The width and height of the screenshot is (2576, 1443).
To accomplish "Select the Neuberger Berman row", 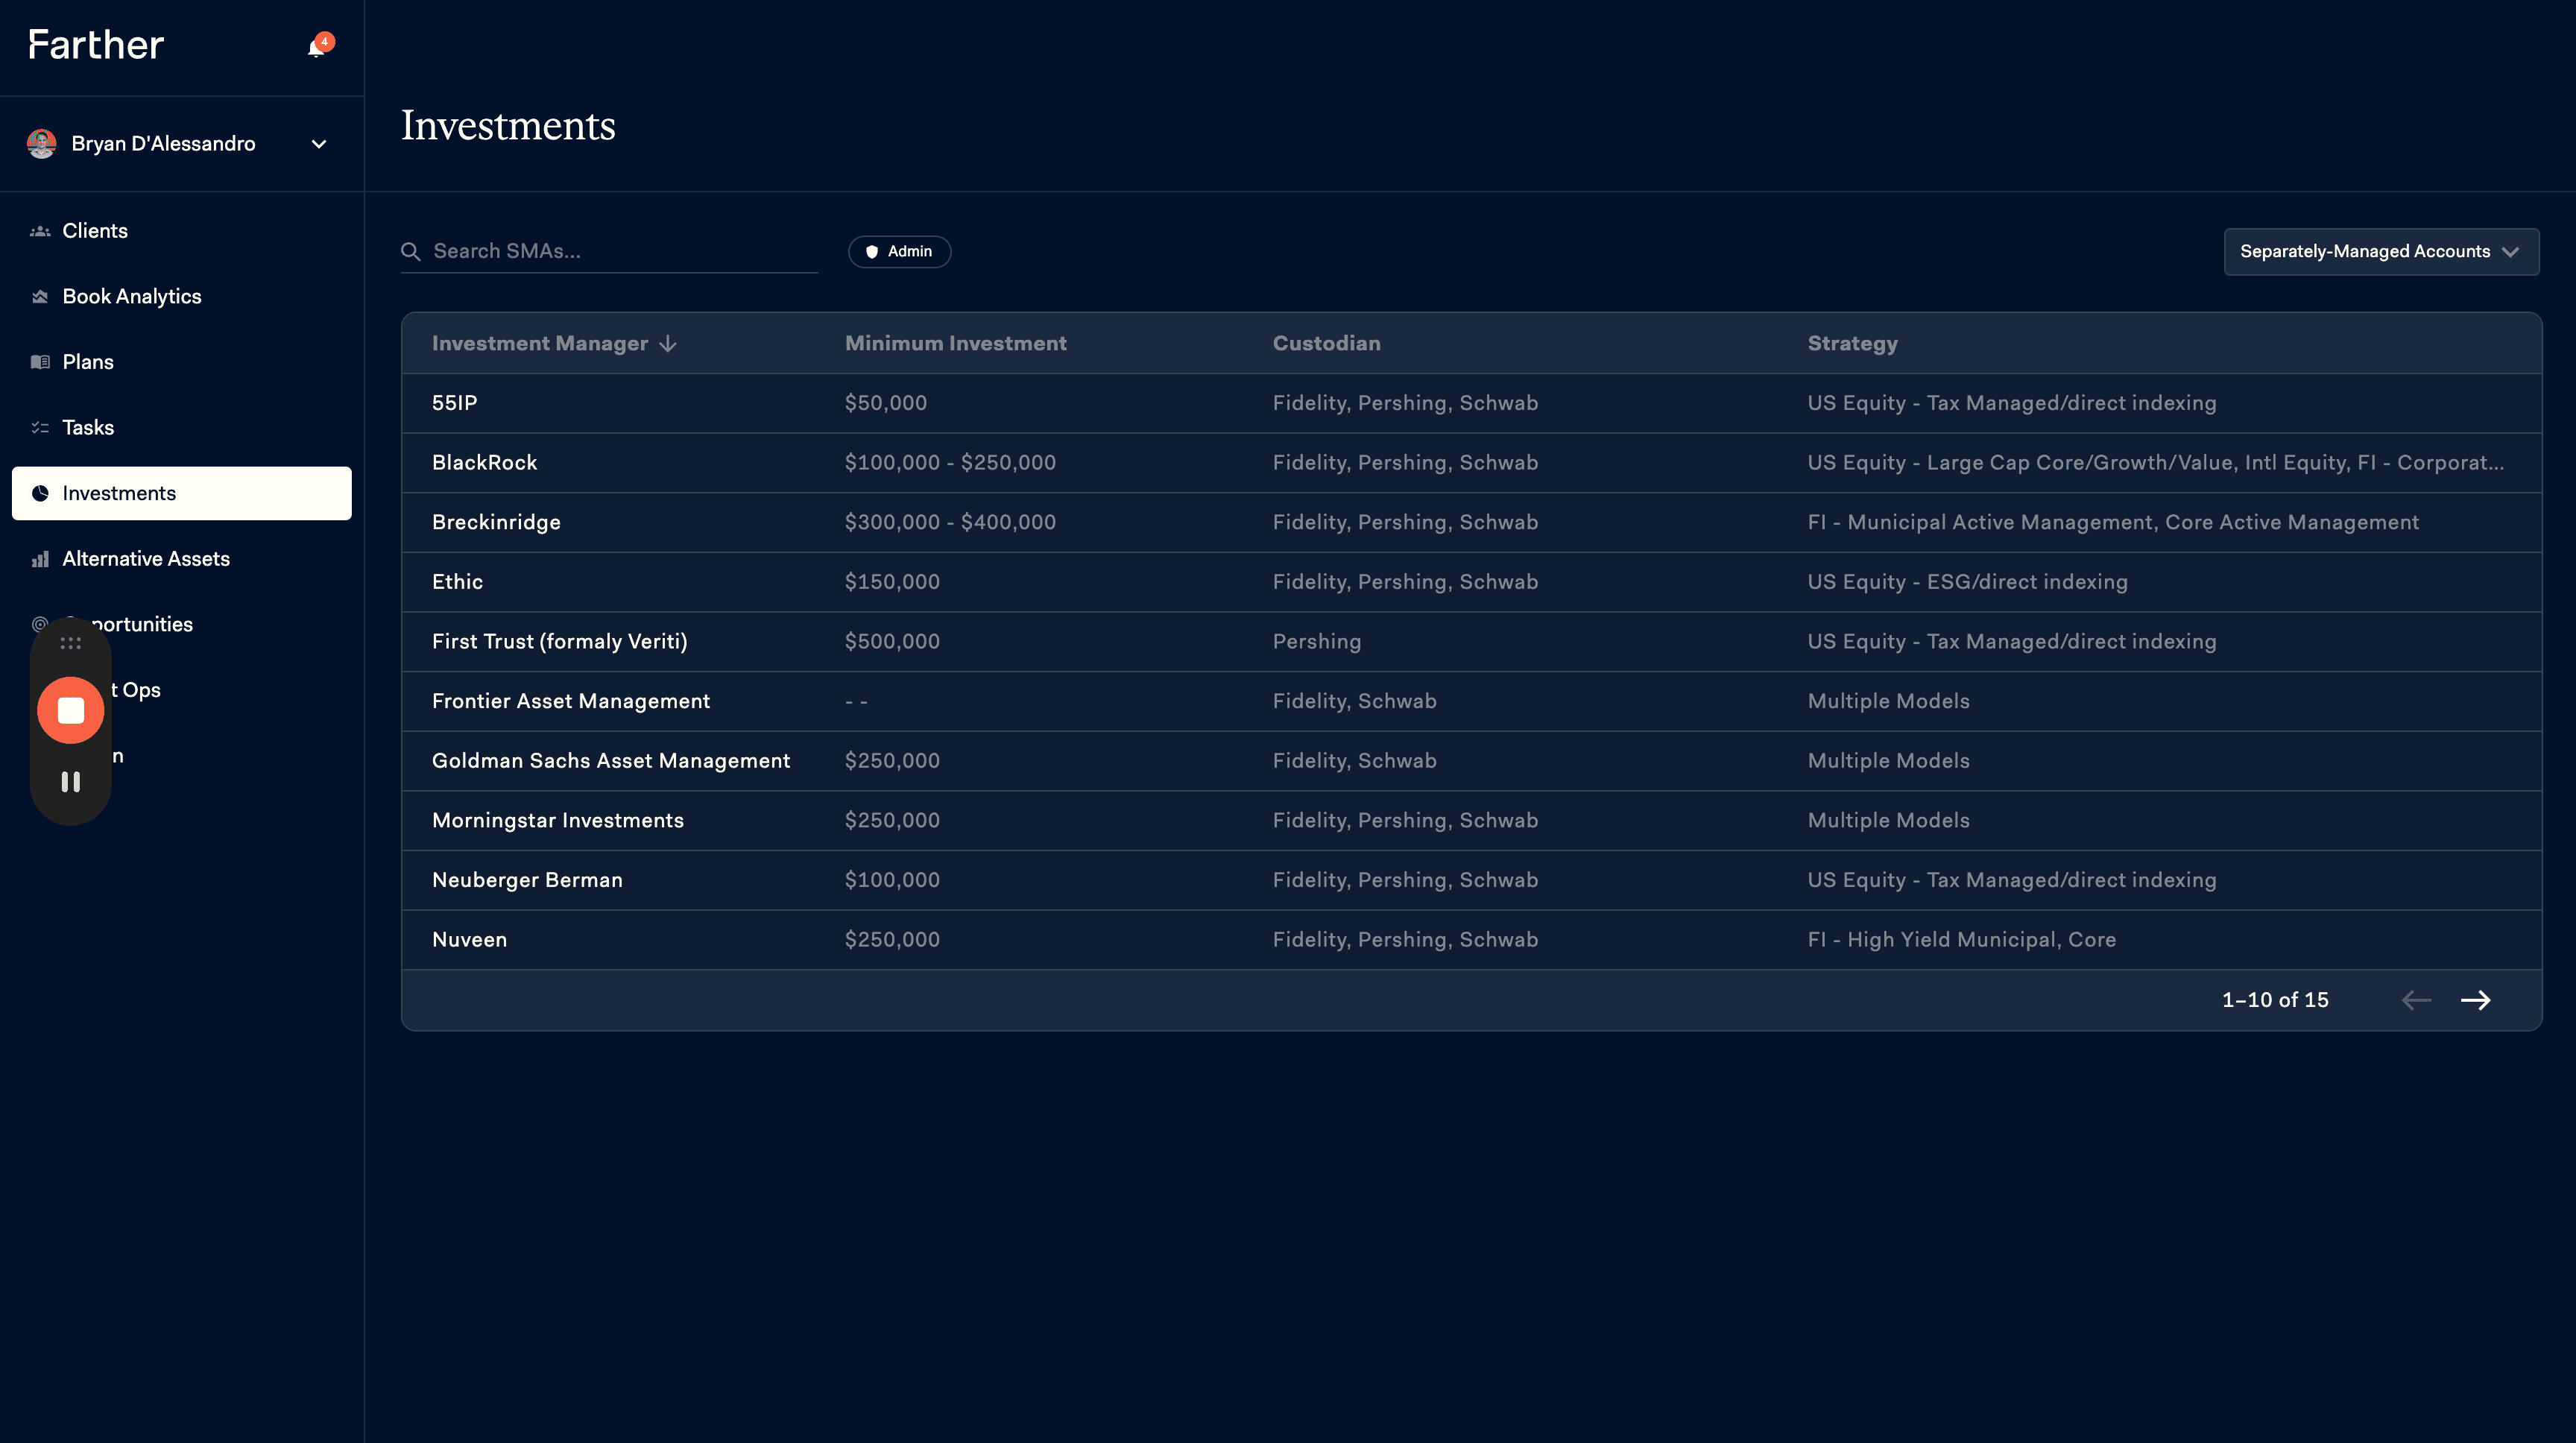I will (1471, 880).
